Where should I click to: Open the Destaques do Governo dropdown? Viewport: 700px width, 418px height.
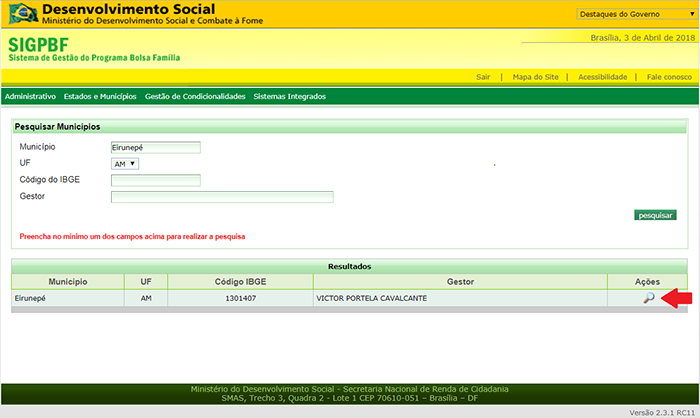pyautogui.click(x=637, y=14)
